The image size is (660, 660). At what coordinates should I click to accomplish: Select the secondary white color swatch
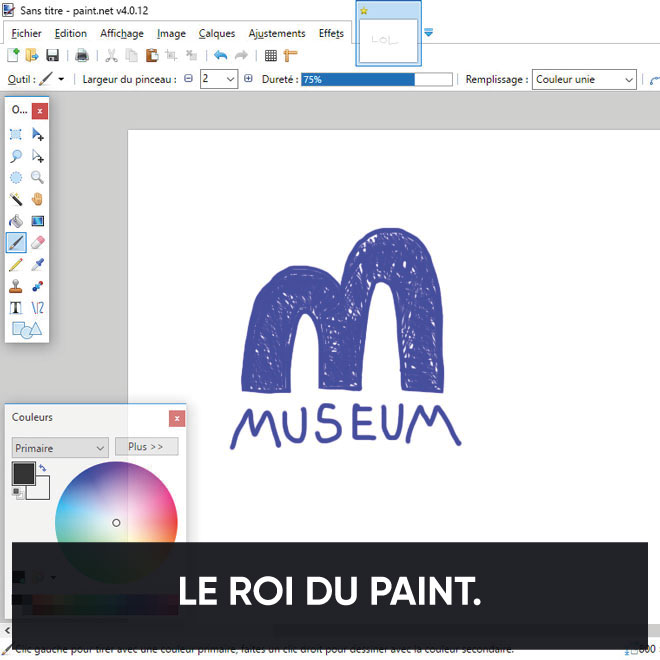[x=41, y=492]
